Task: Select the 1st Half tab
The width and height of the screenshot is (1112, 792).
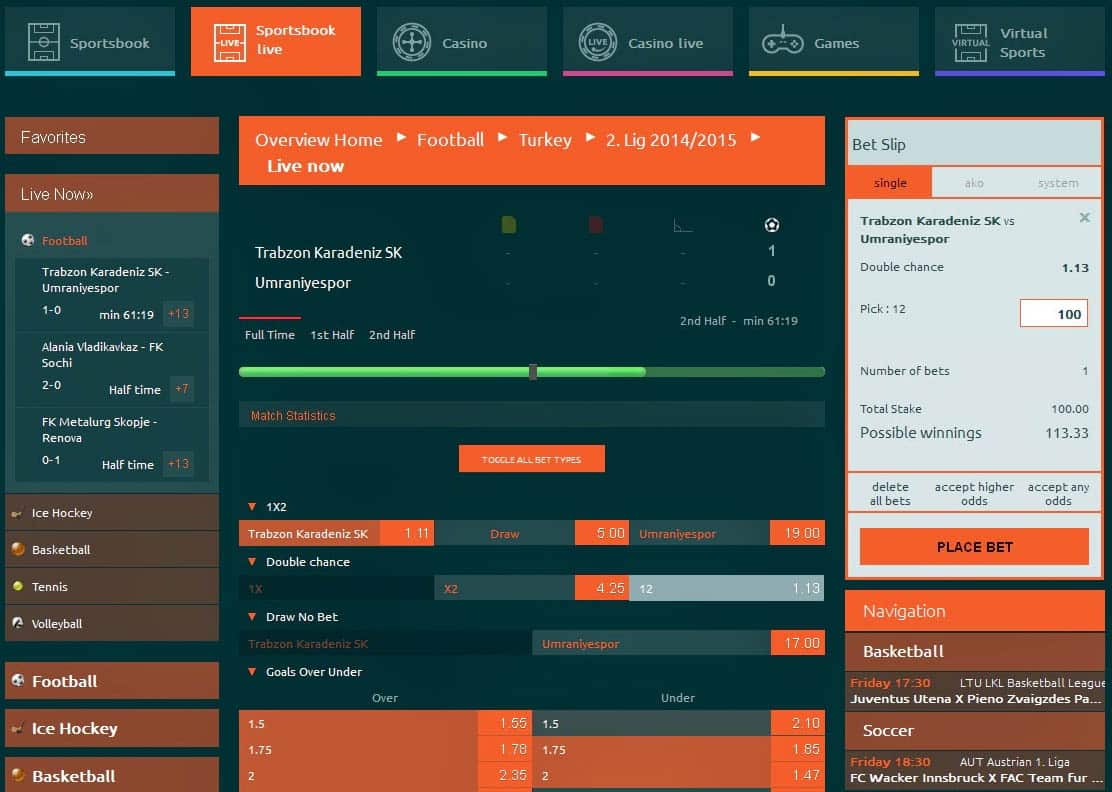Action: pos(332,335)
